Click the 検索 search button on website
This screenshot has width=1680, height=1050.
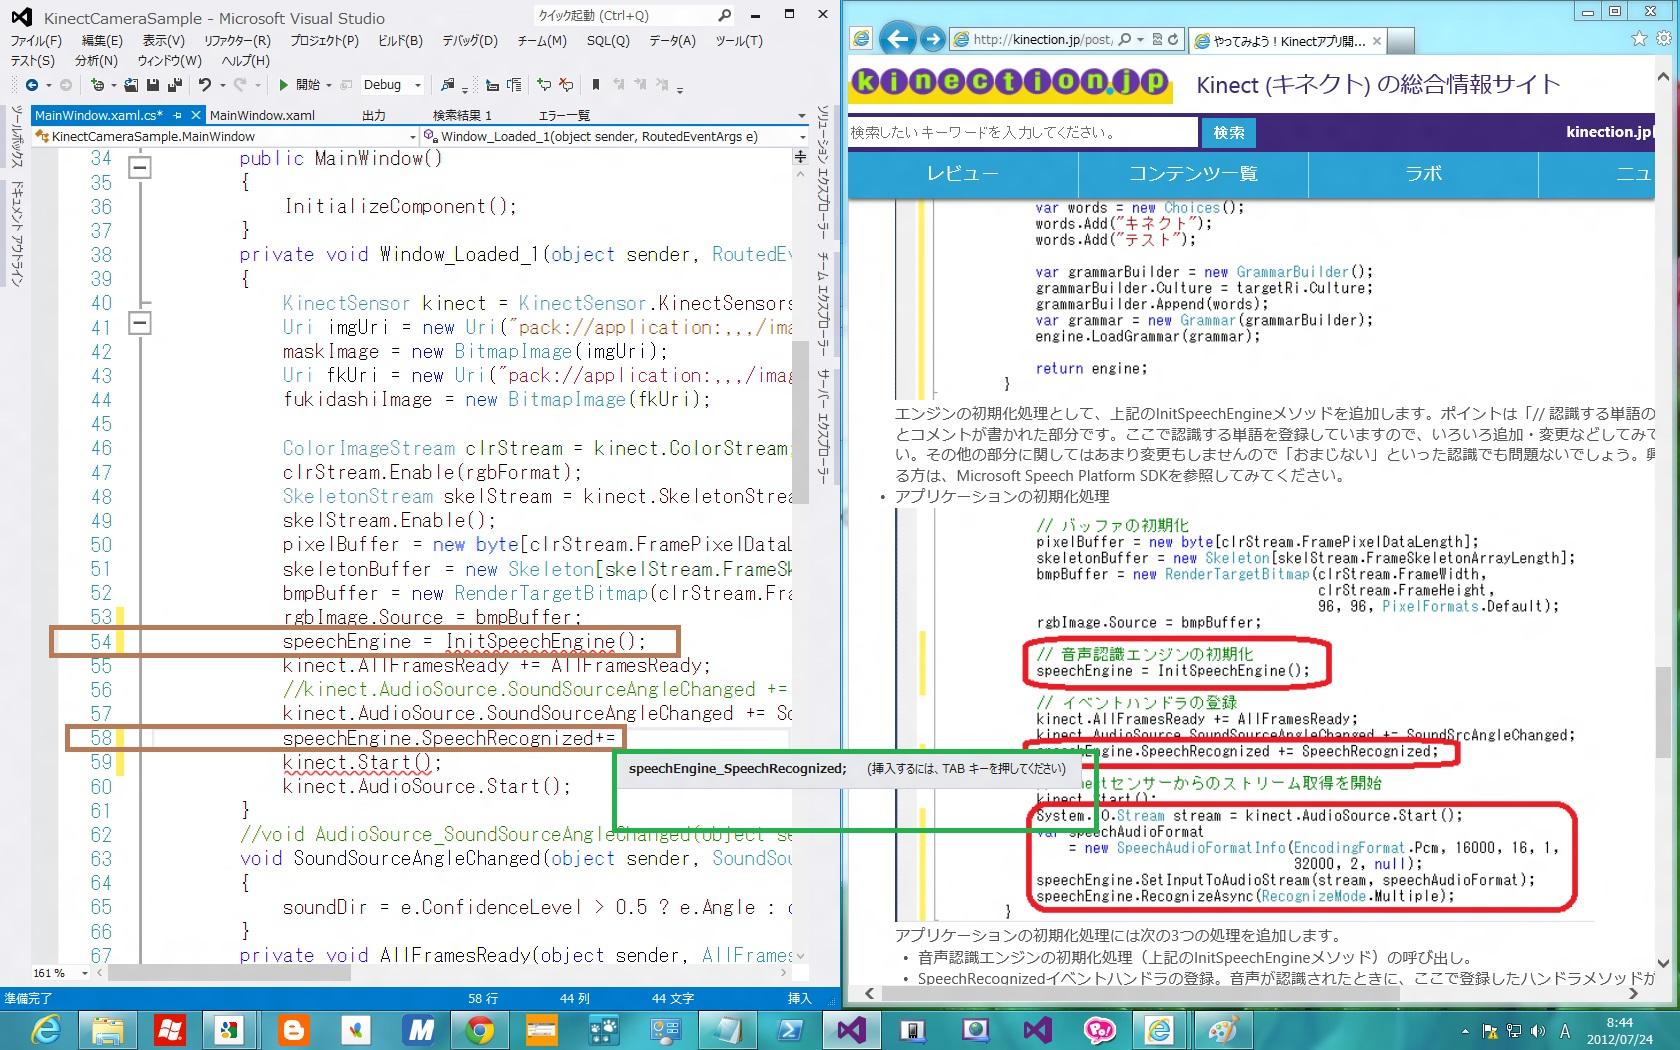tap(1228, 132)
